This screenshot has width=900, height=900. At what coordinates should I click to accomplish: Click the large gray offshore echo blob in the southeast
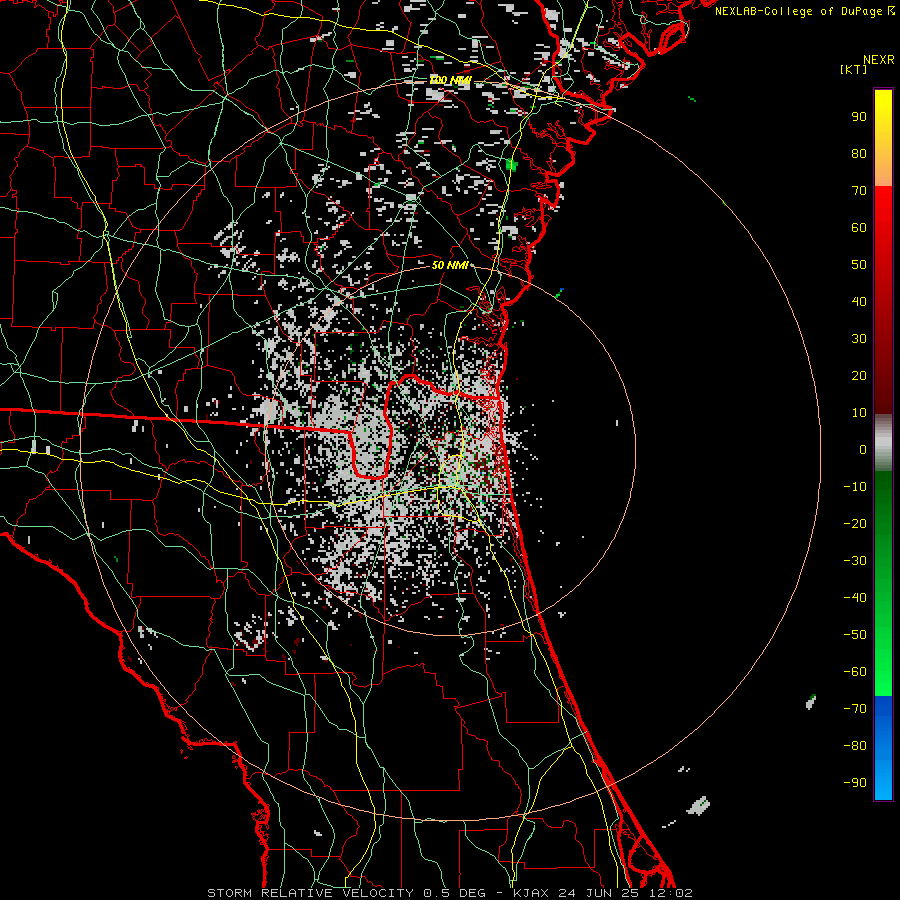[x=699, y=806]
